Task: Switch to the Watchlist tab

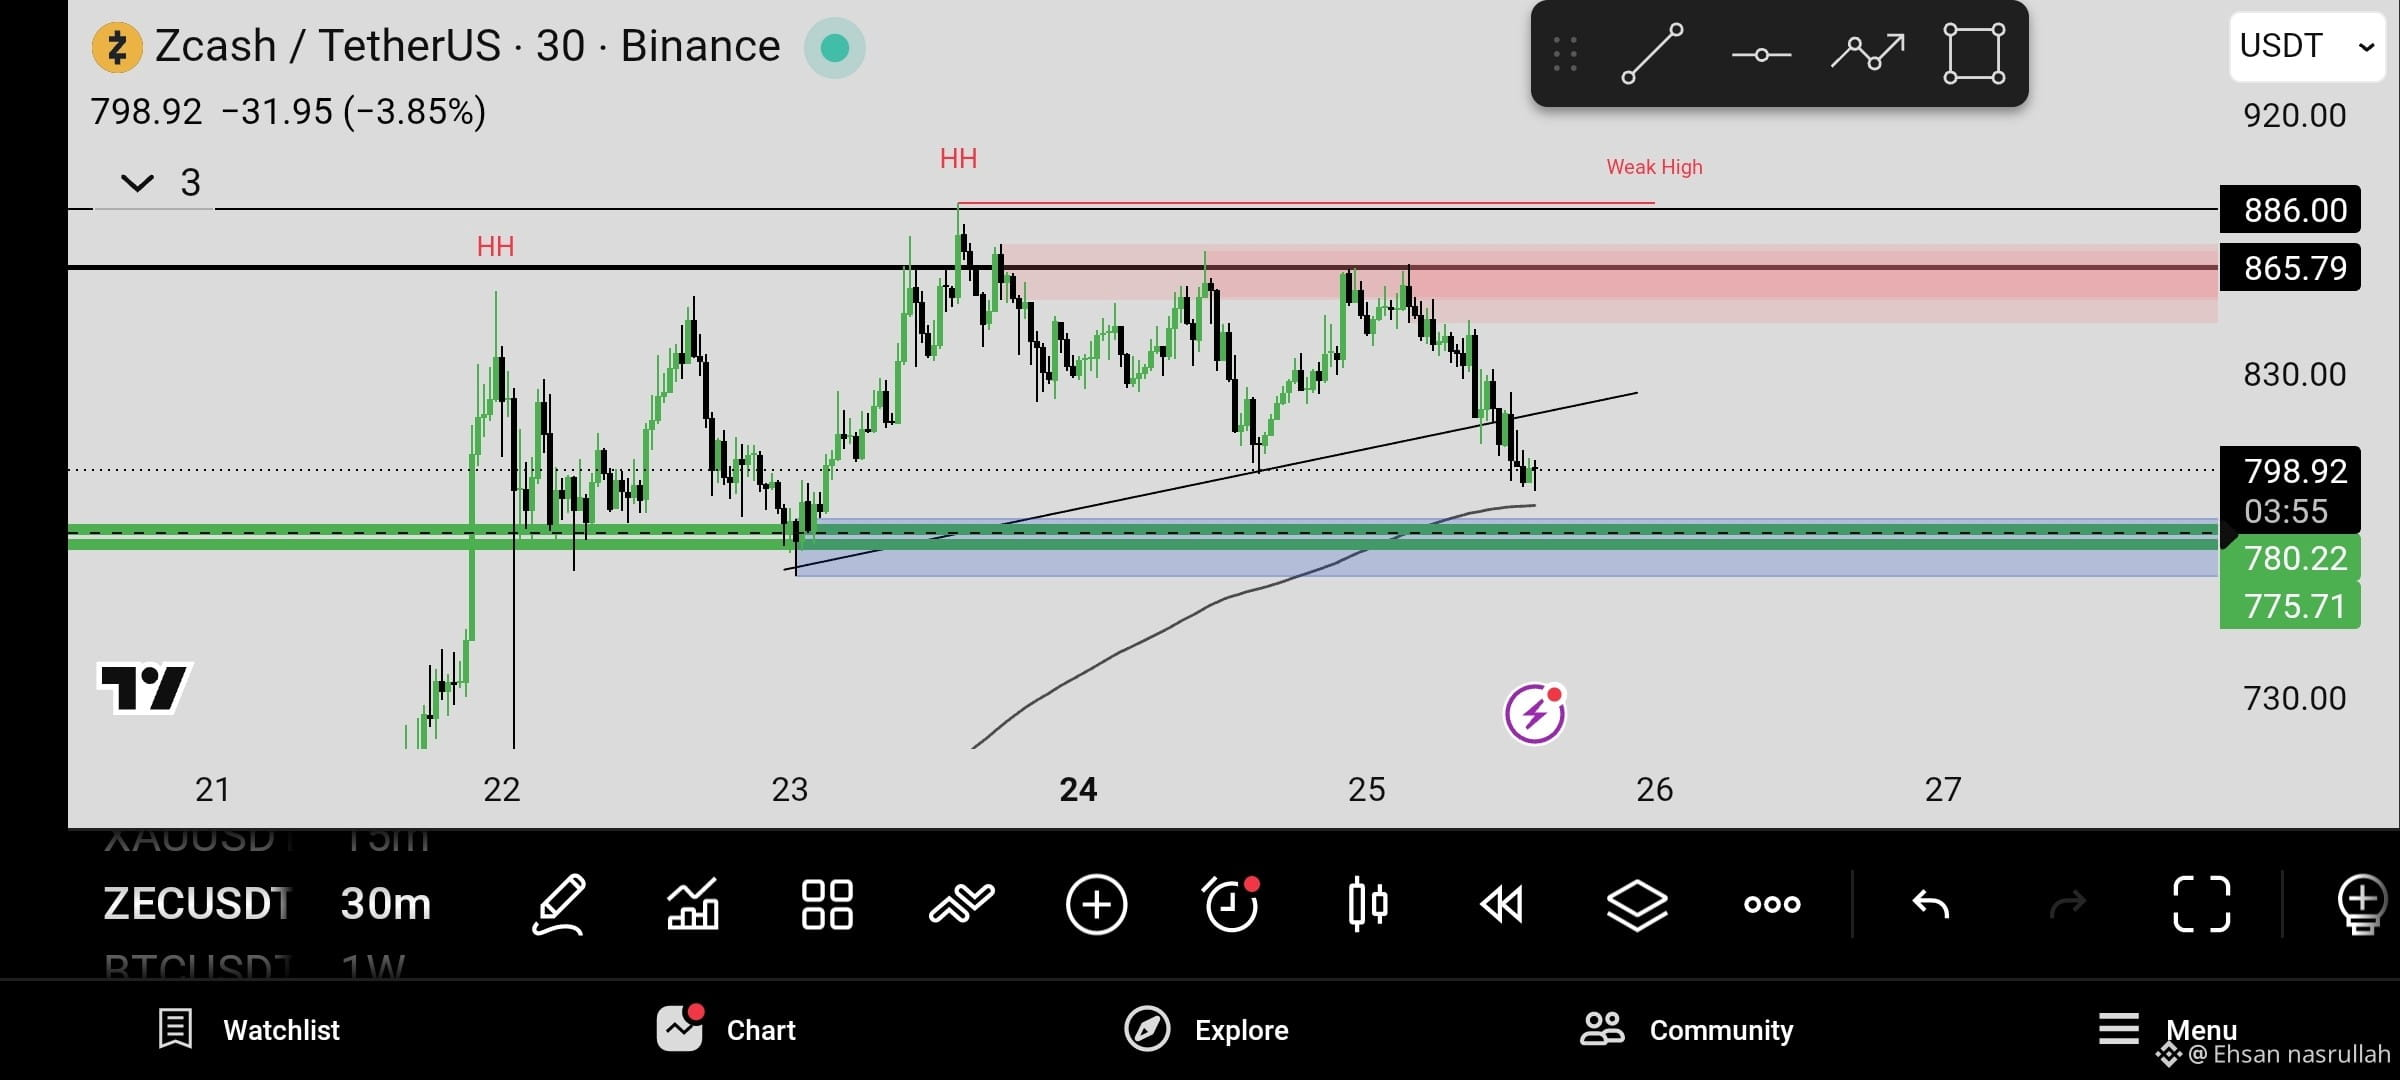Action: (x=250, y=1029)
